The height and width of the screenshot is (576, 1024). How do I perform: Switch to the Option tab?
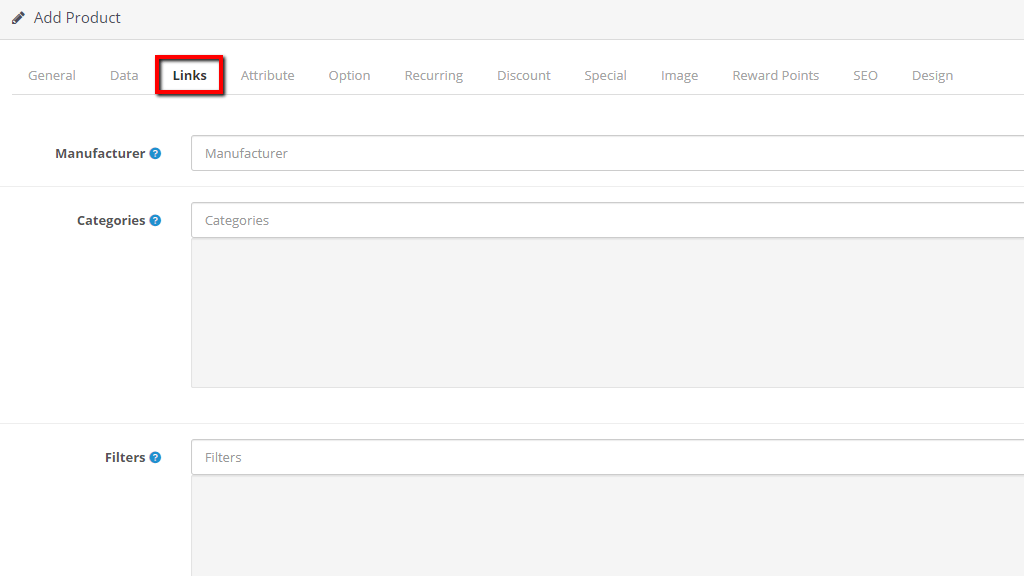point(349,75)
